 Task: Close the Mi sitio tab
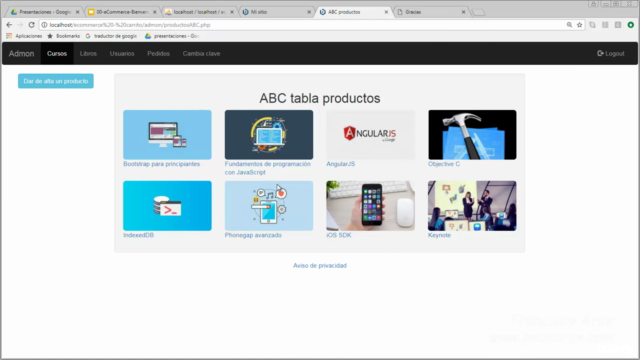309,12
